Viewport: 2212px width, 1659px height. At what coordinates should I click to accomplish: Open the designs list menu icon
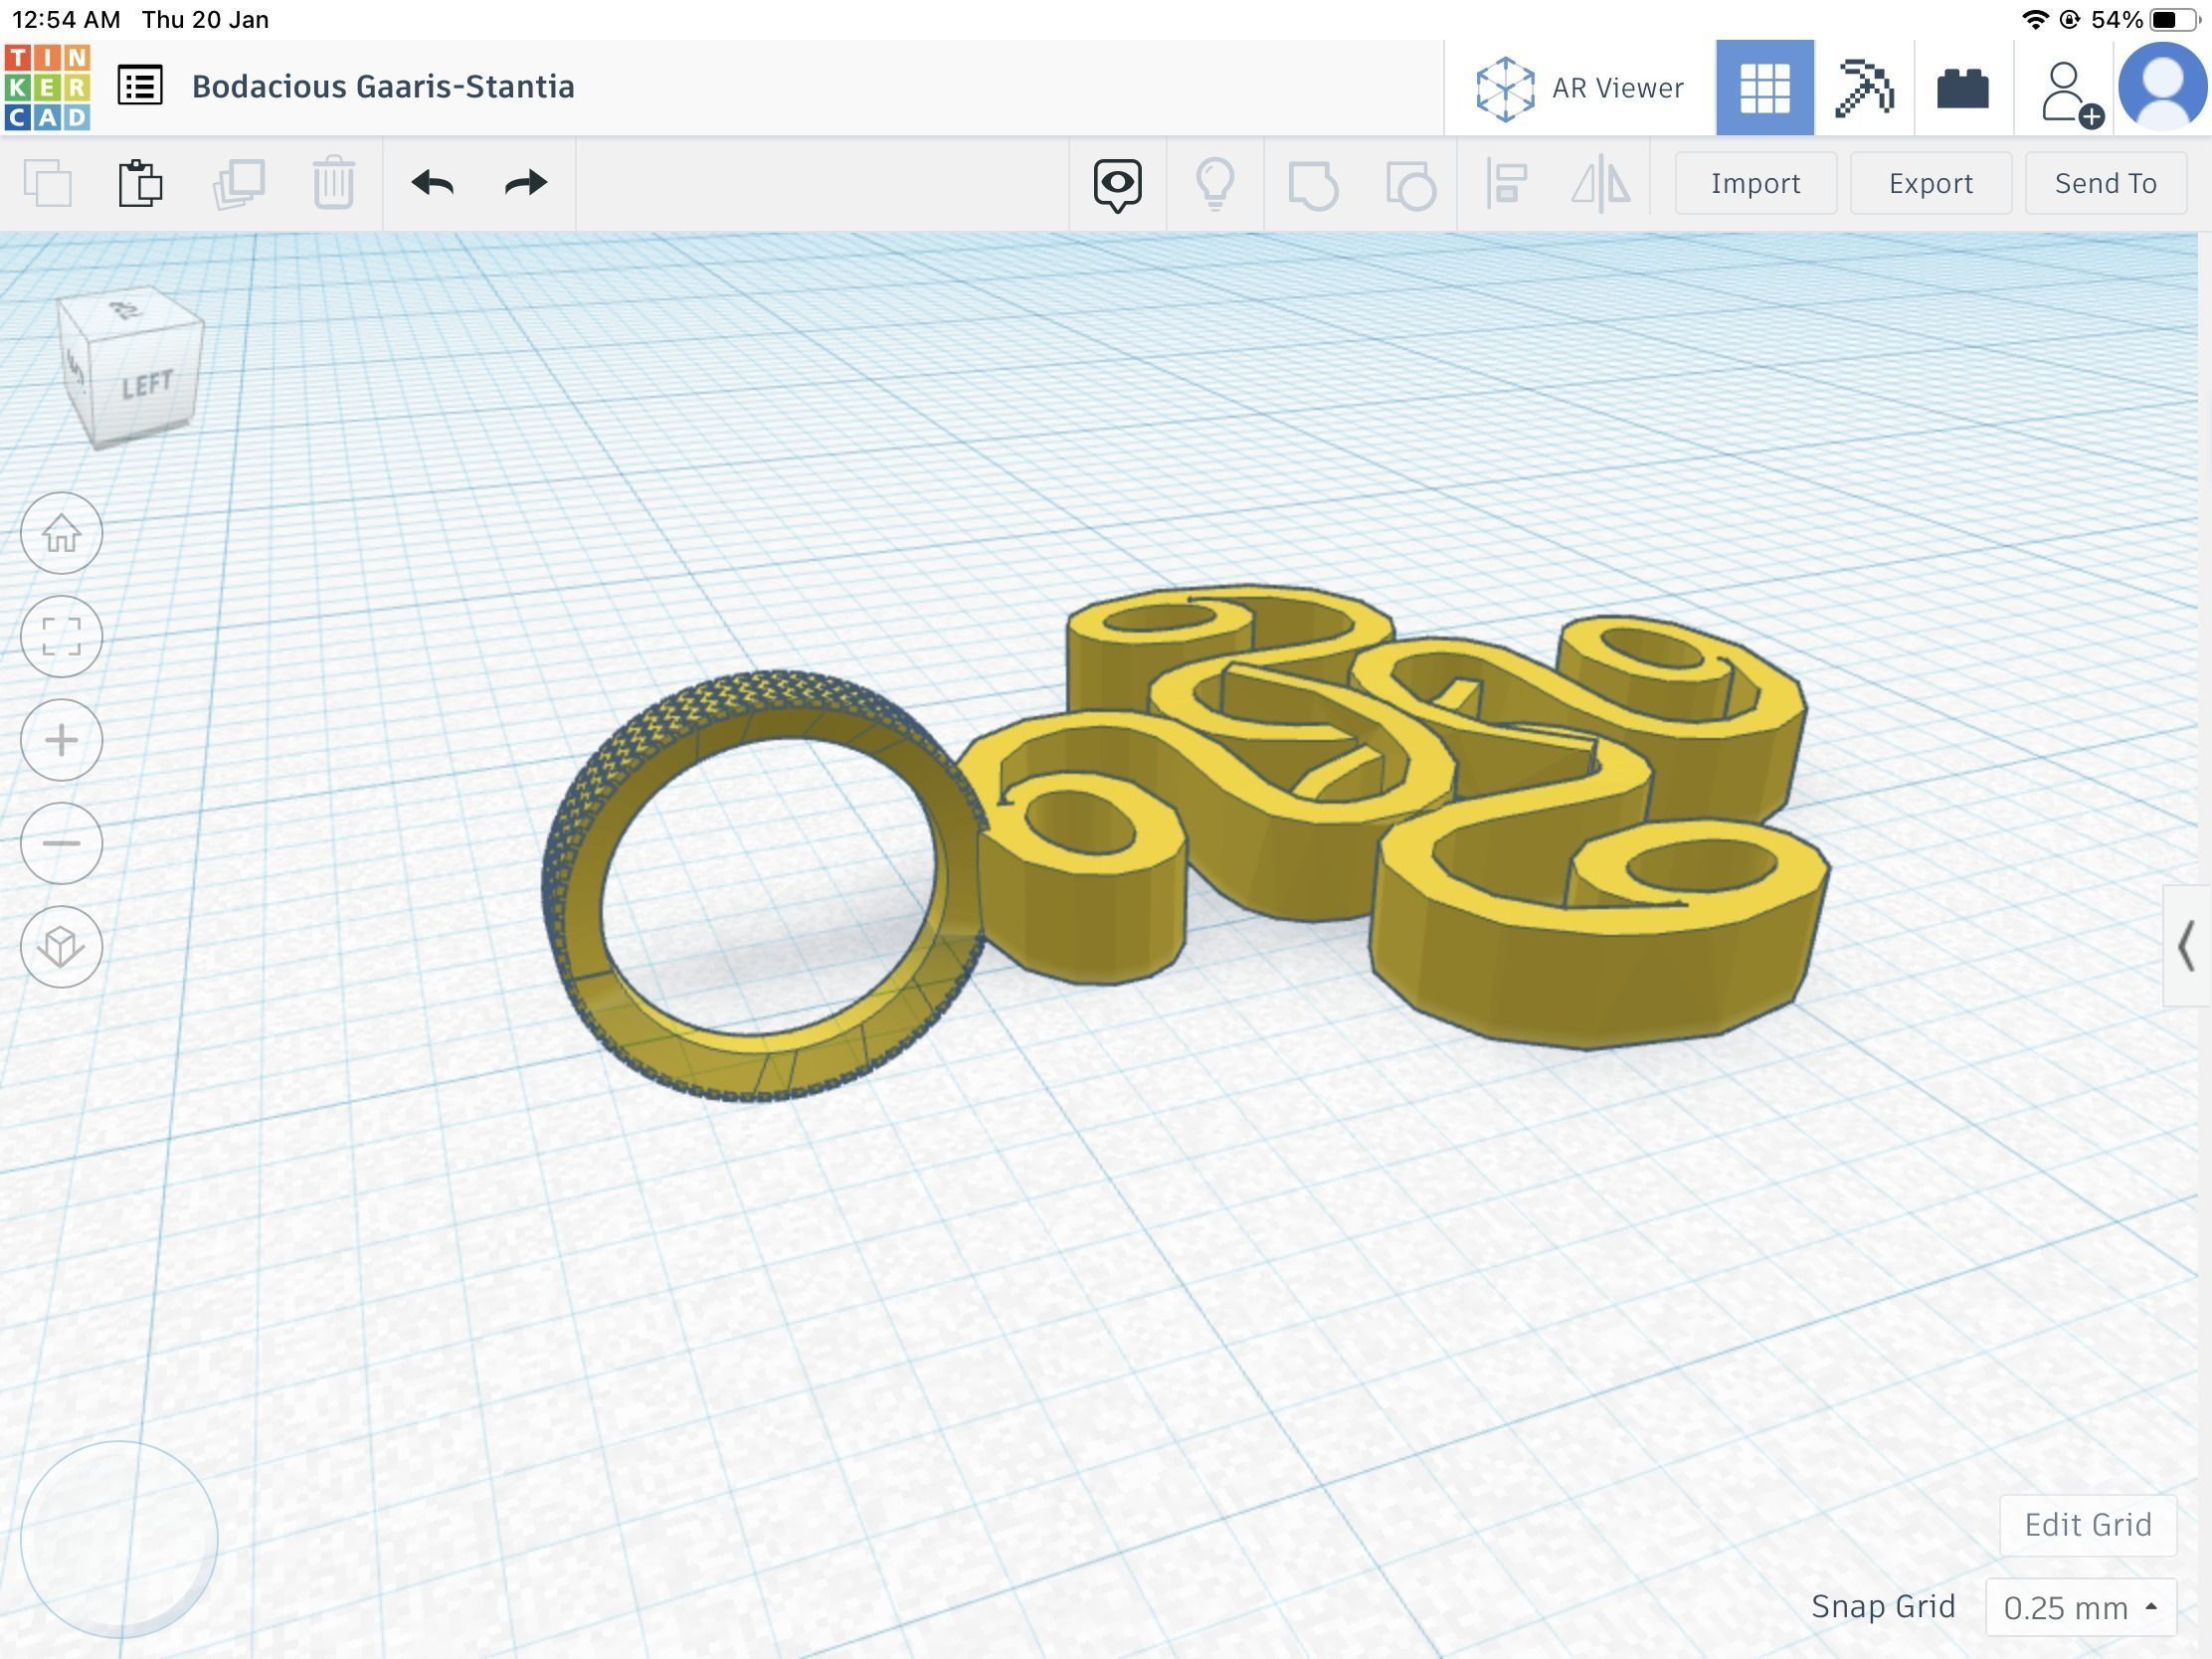tap(140, 86)
